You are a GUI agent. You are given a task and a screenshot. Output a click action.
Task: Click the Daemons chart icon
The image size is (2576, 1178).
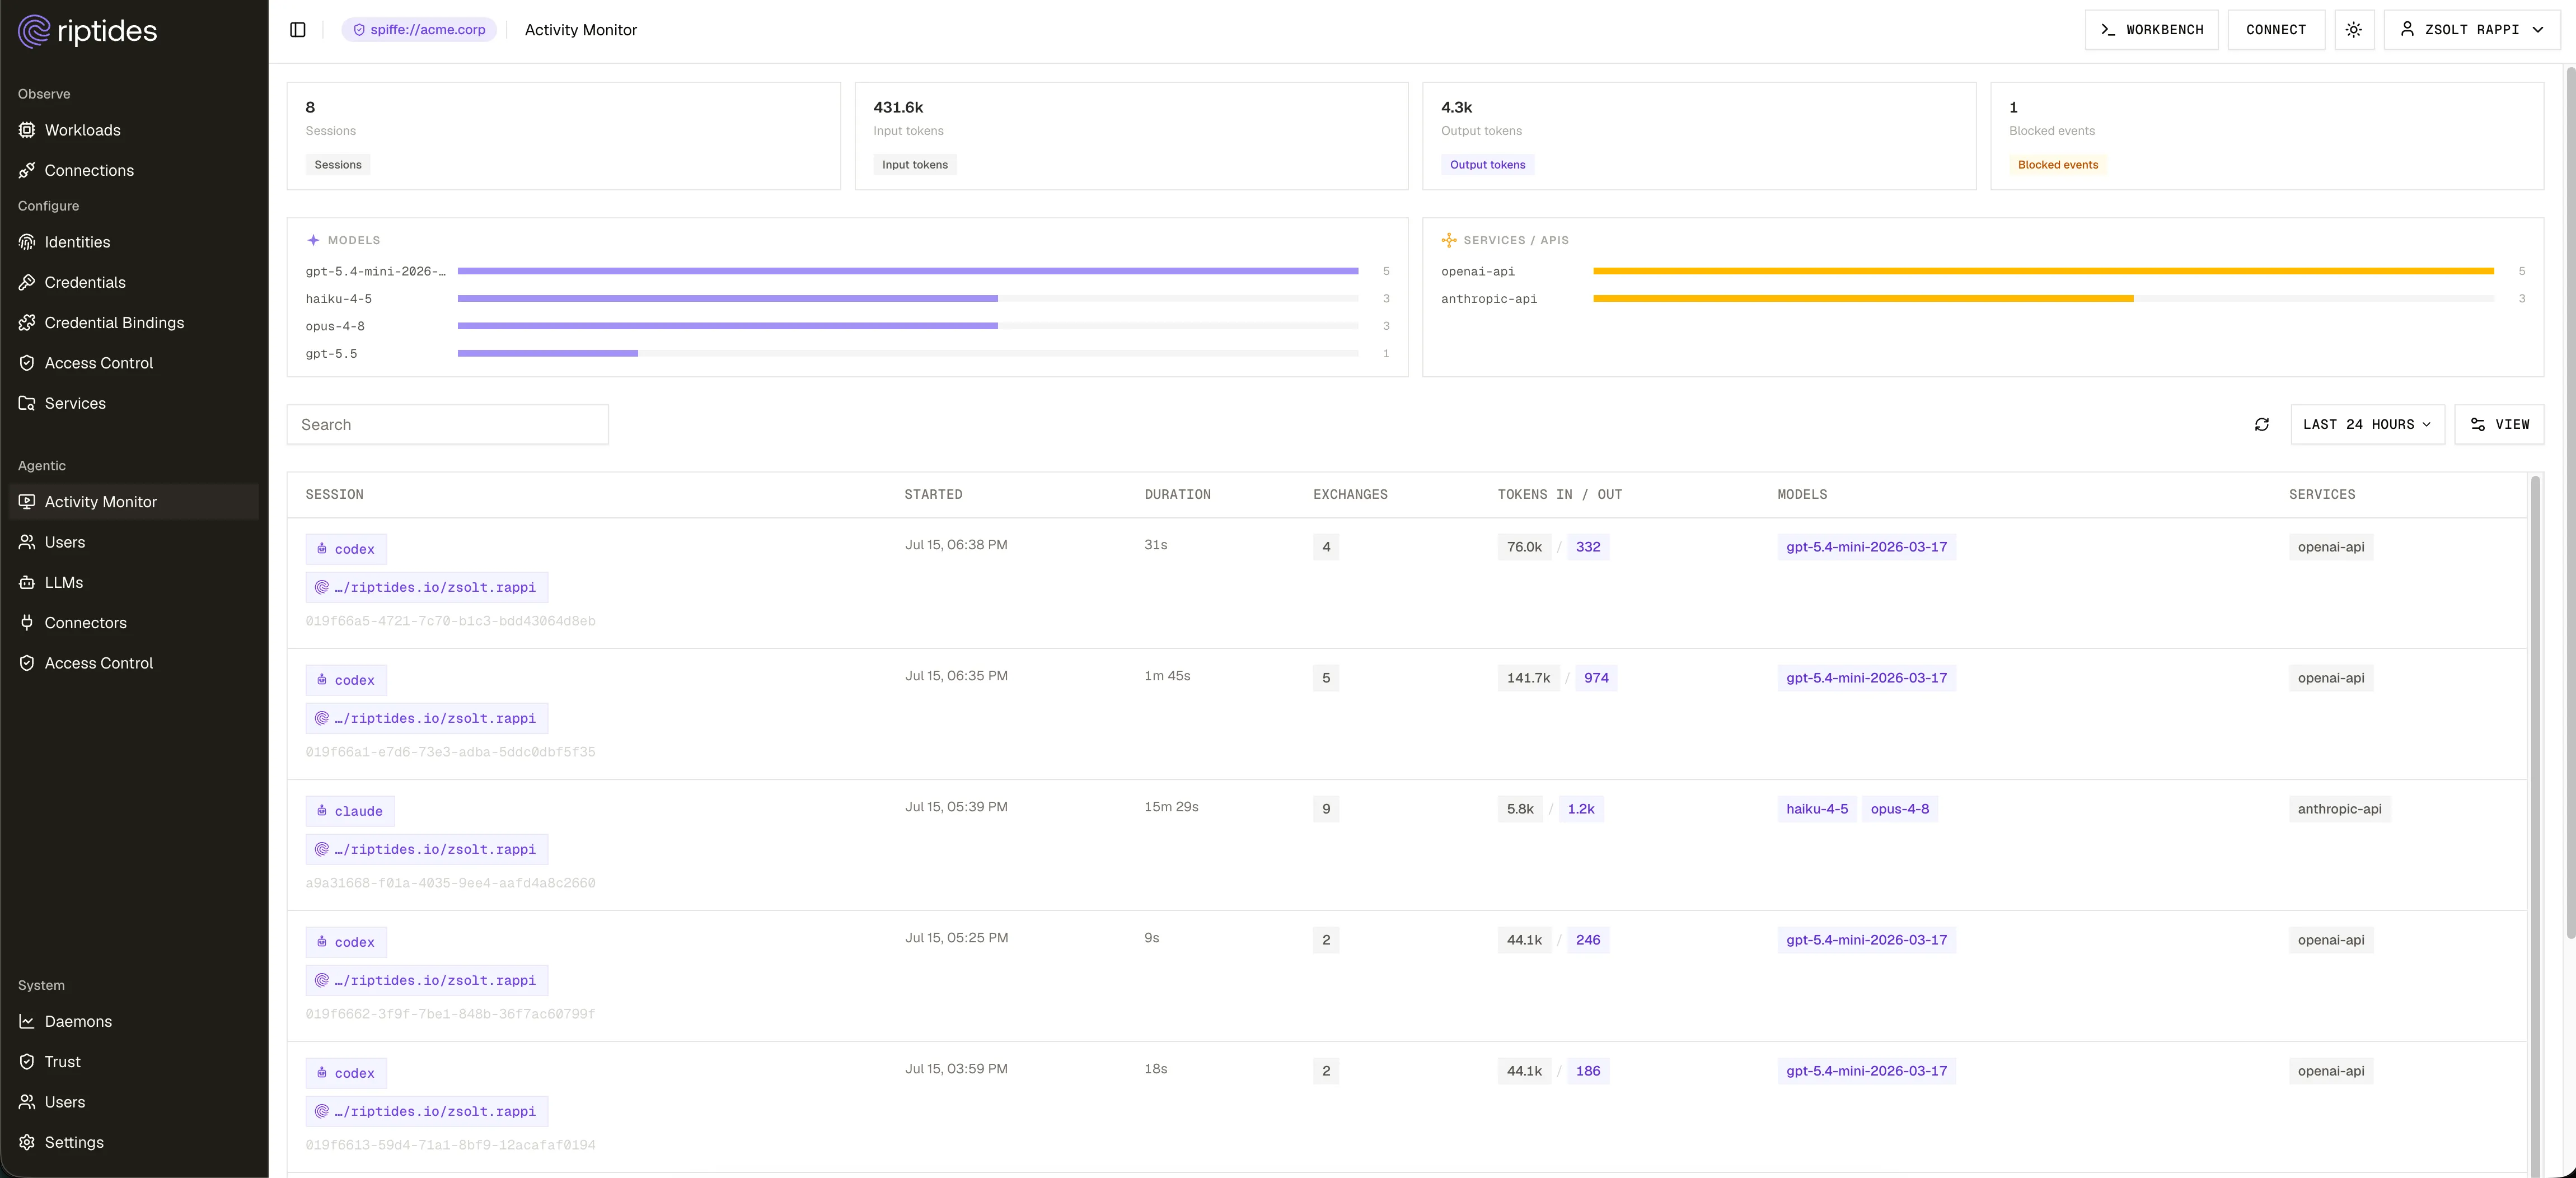coord(27,1021)
